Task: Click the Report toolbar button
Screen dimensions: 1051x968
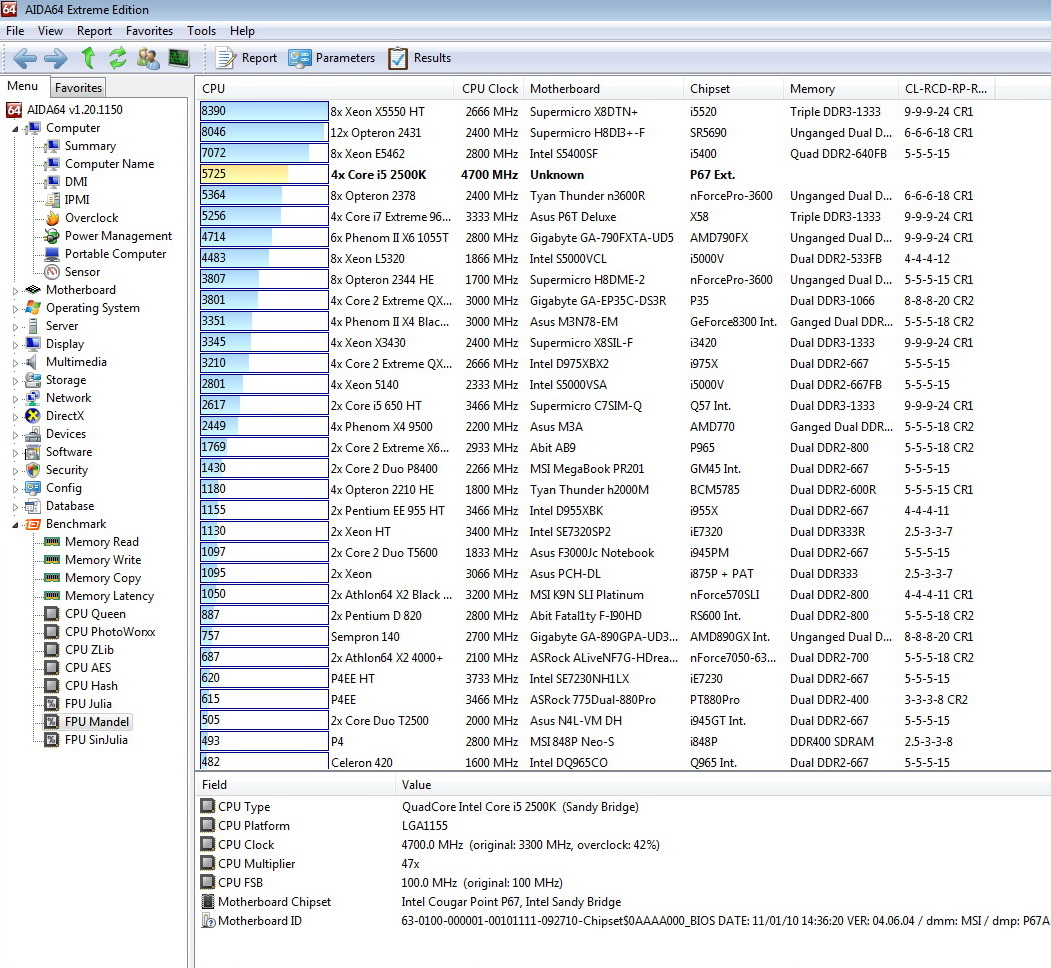Action: (x=246, y=58)
